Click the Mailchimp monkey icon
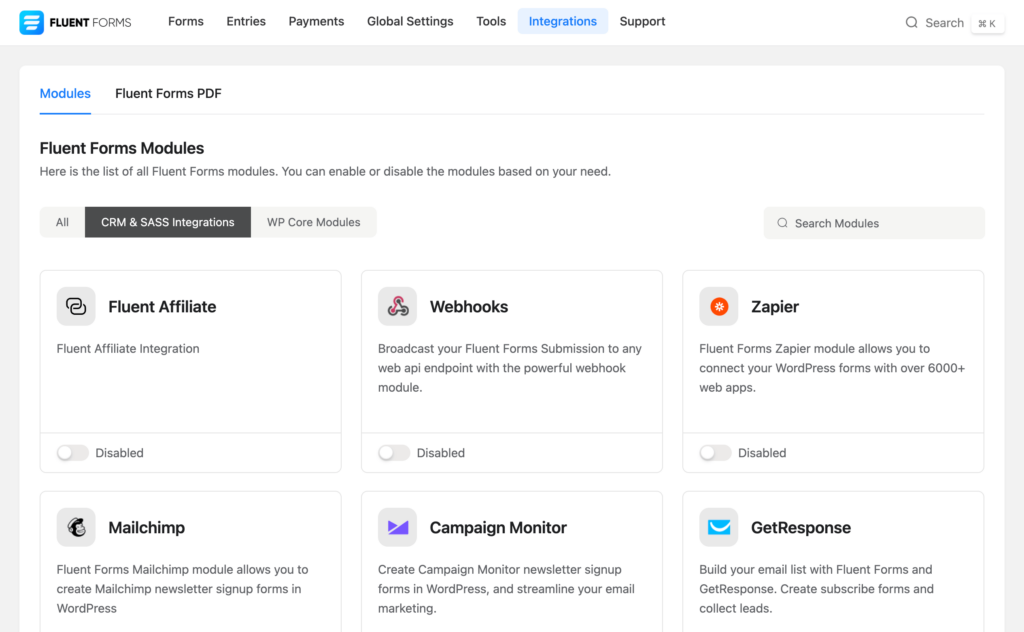 75,527
